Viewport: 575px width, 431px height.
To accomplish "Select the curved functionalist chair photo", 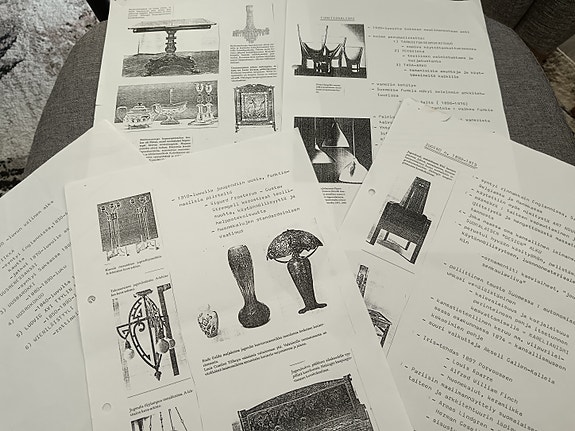I will tap(331, 51).
